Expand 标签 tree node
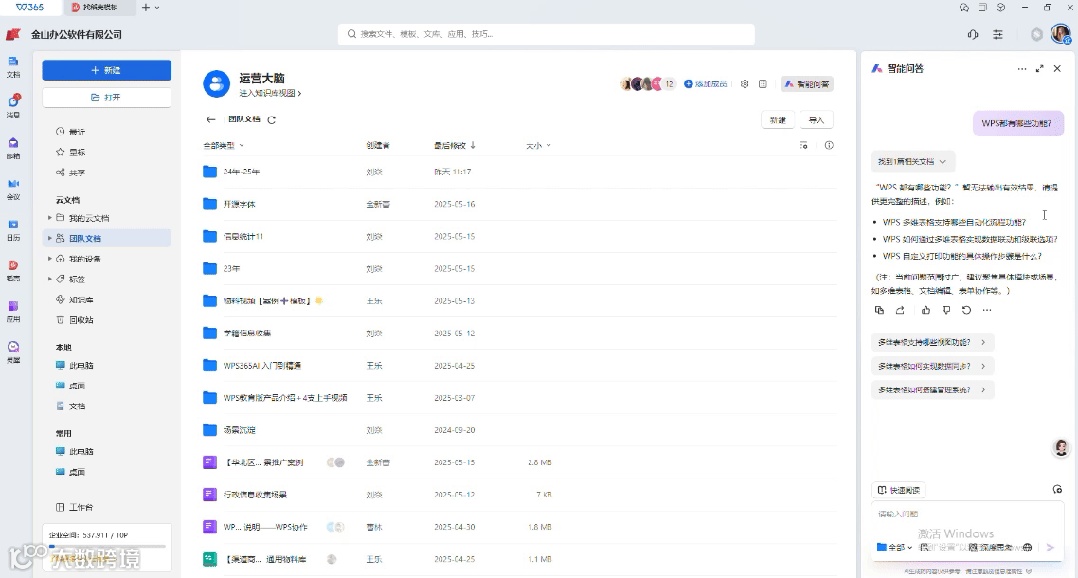 click(x=50, y=279)
